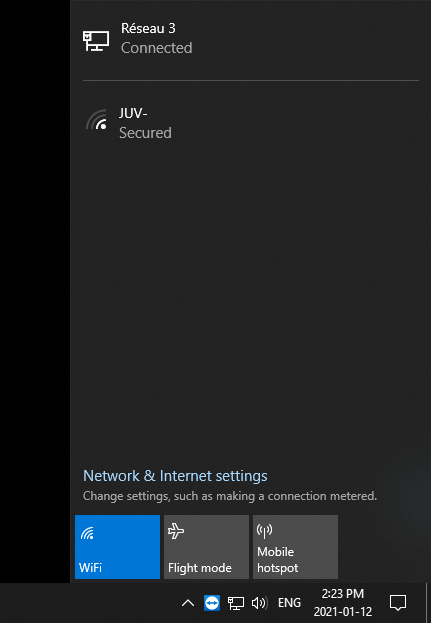Image resolution: width=431 pixels, height=623 pixels.
Task: Select the Réseau 3 connected network
Action: [251, 38]
